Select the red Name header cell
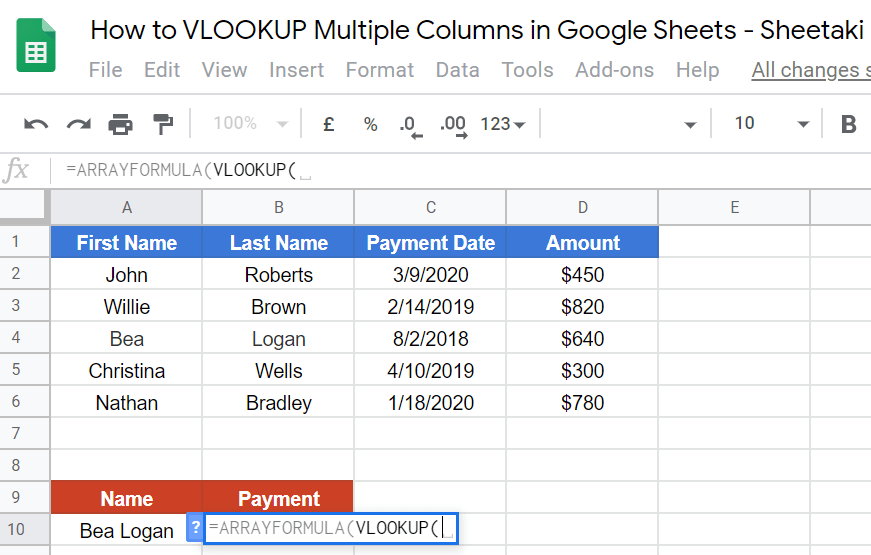871x555 pixels. click(x=127, y=498)
